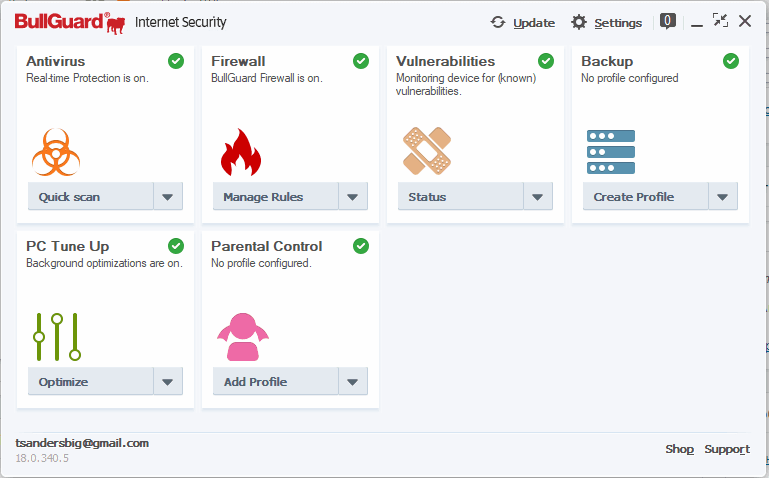Open the Settings link text
The height and width of the screenshot is (478, 769).
tap(618, 23)
